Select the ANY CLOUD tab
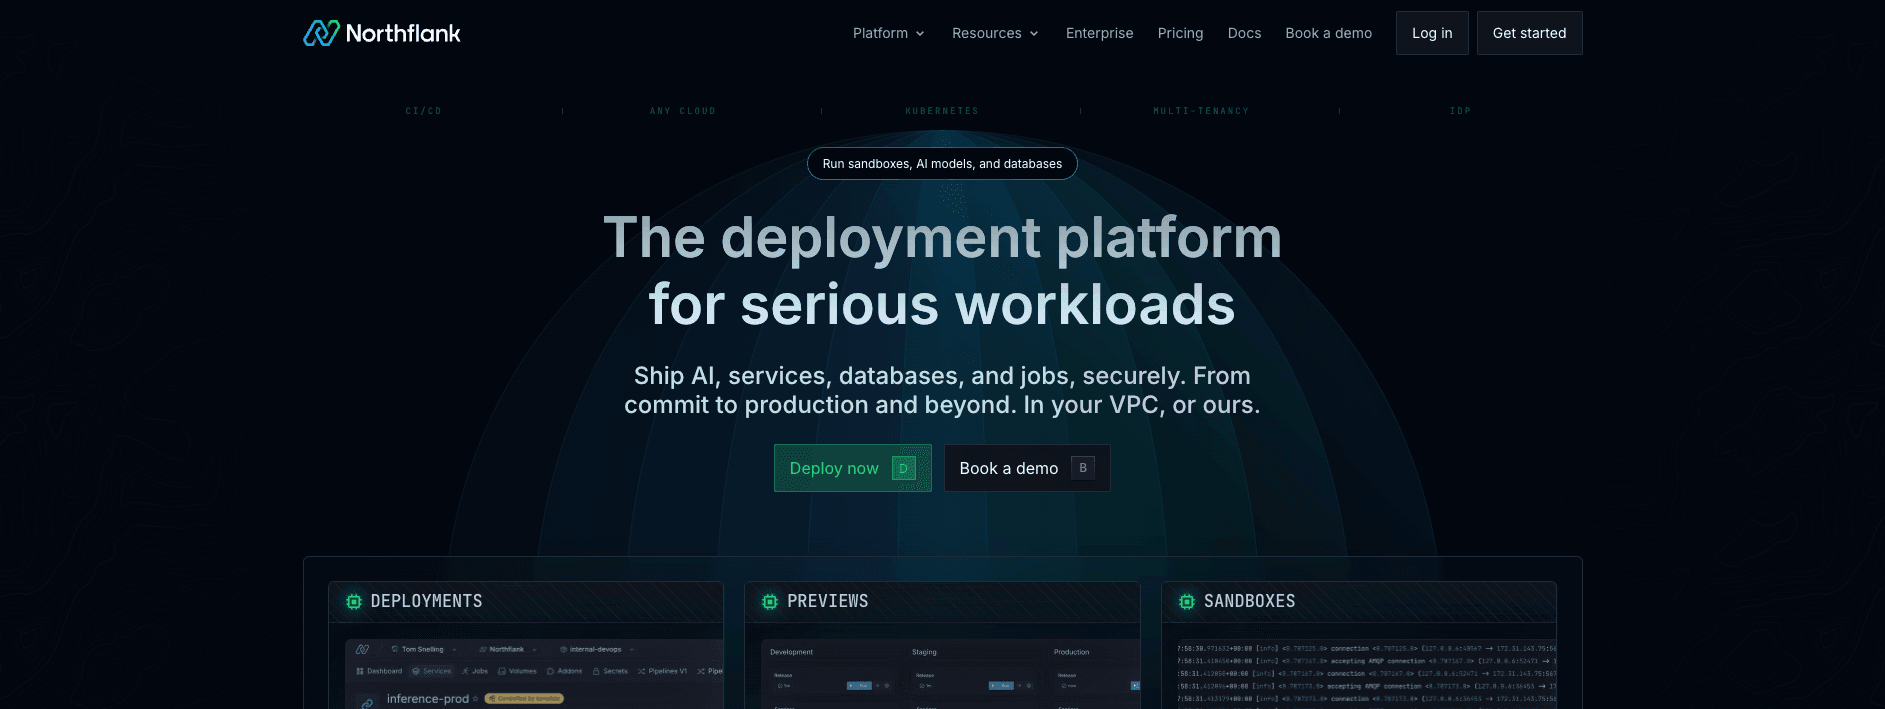 (x=683, y=111)
